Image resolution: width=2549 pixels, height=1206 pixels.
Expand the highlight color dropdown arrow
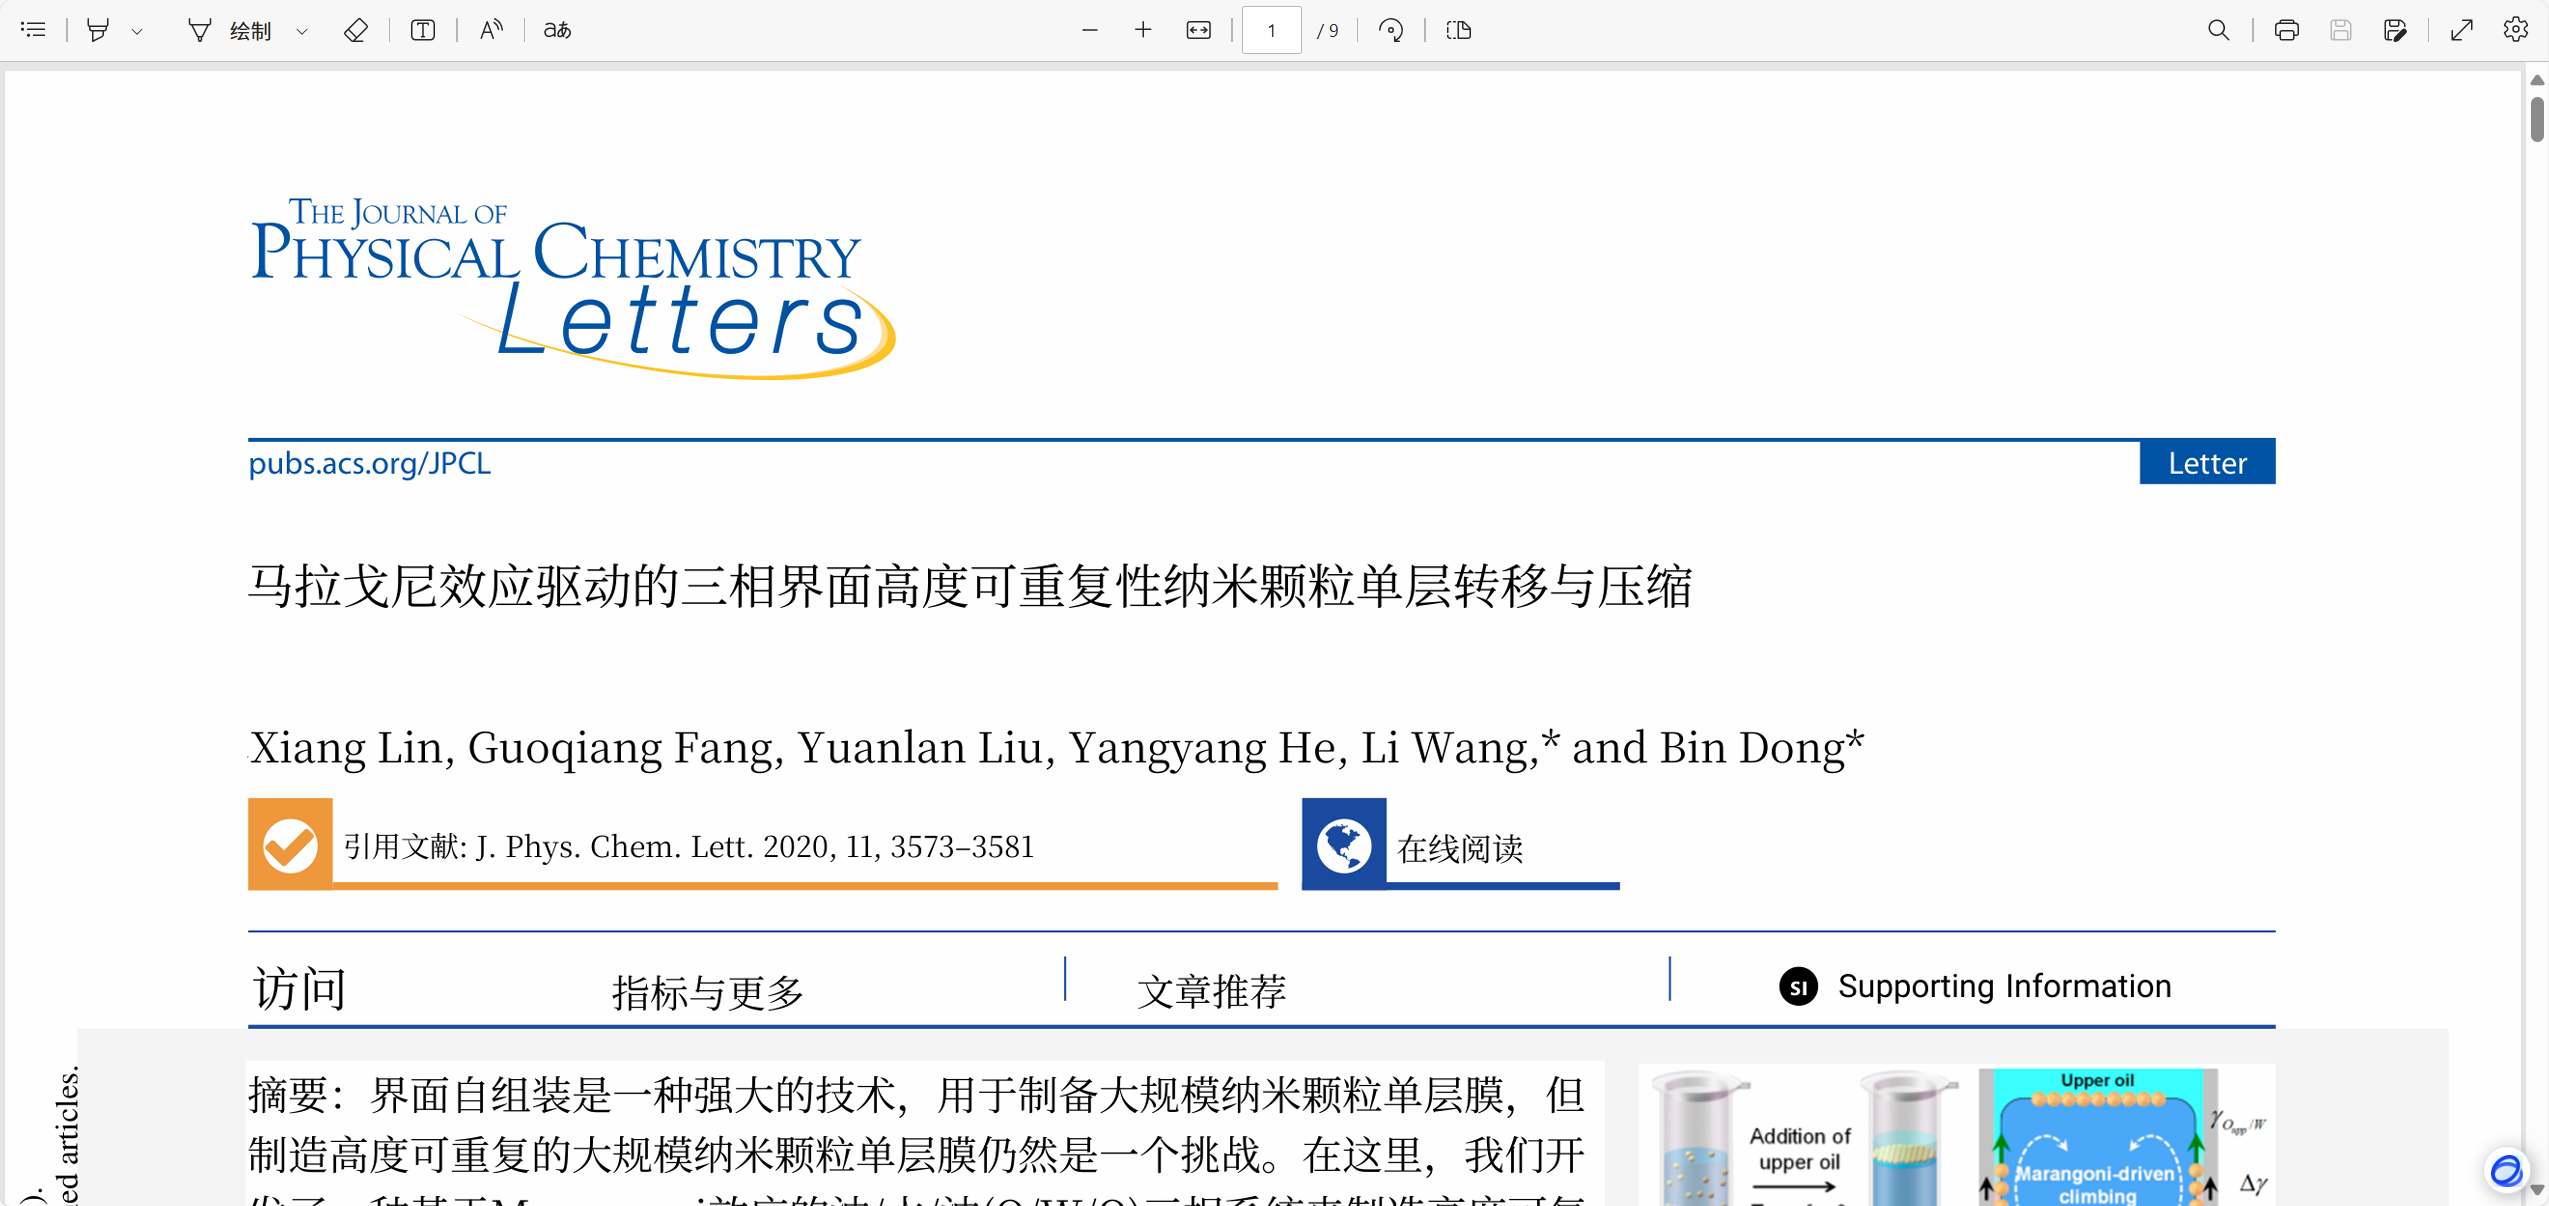click(x=138, y=31)
